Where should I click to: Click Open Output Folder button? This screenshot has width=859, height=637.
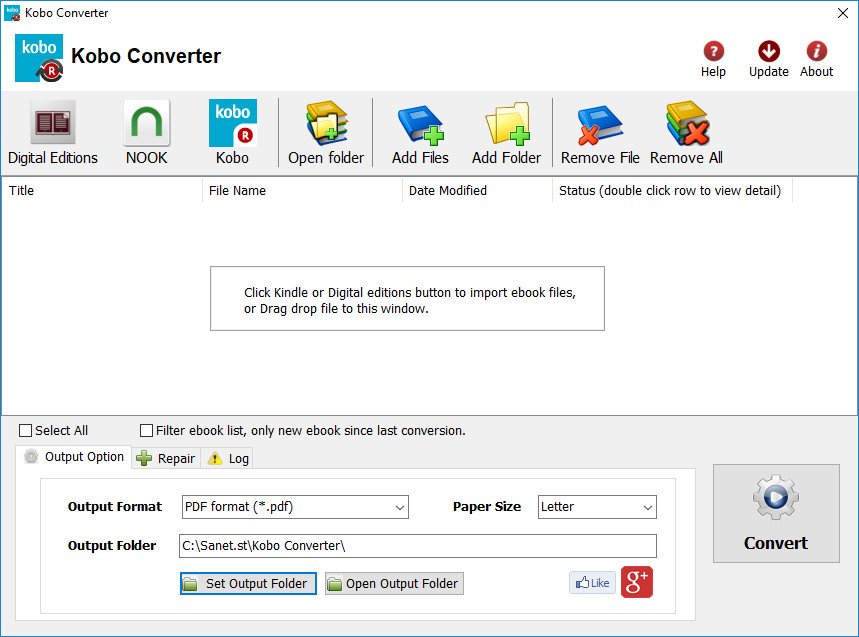394,583
